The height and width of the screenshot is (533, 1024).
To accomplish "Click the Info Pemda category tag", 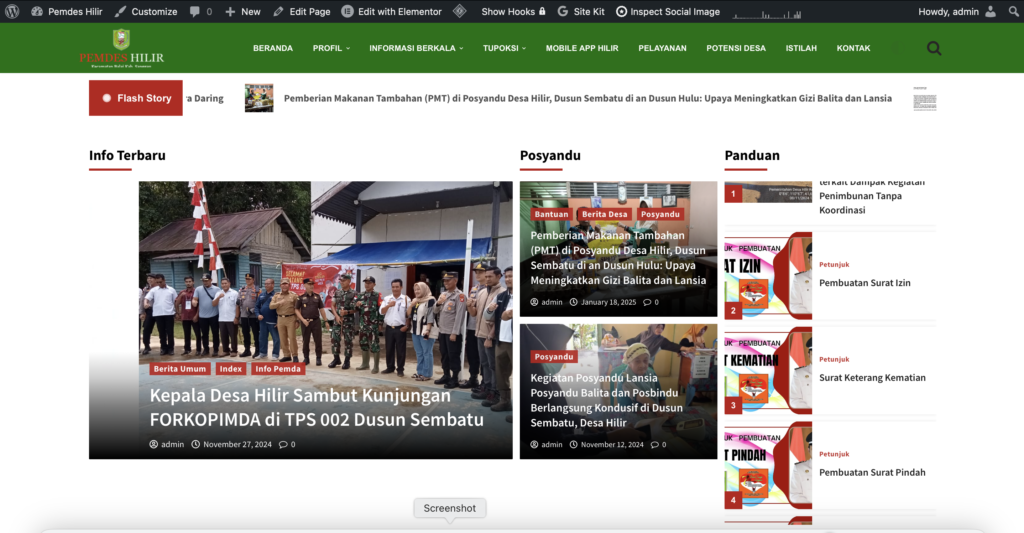I will (x=278, y=368).
